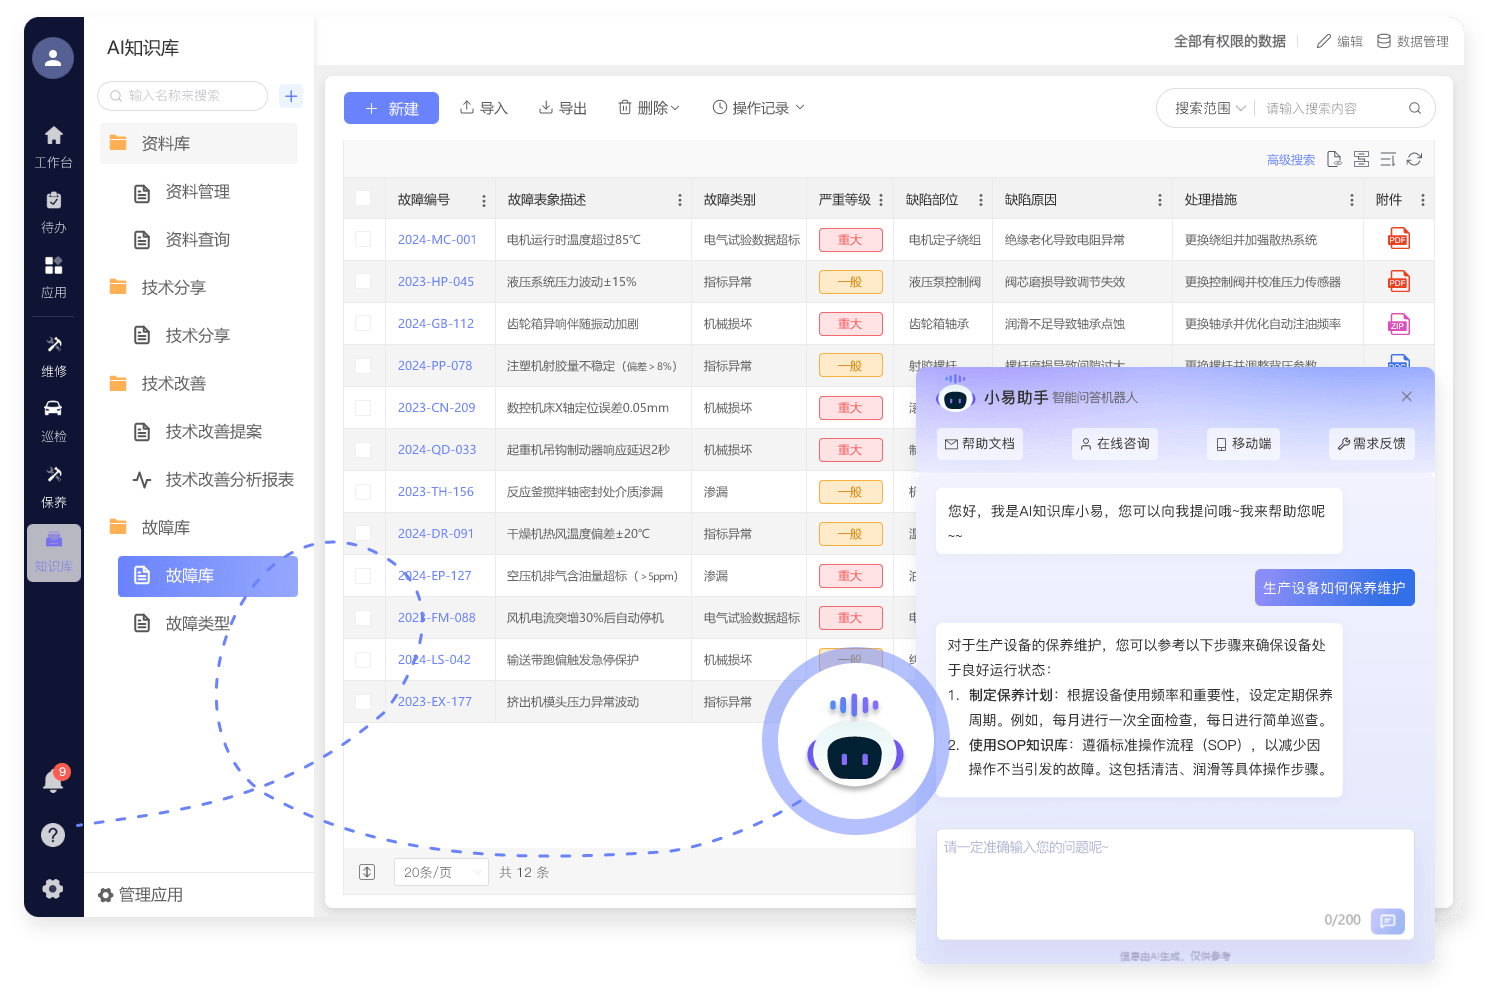This screenshot has width=1494, height=1001.
Task: Click the plus icon beside name search
Action: [x=291, y=96]
